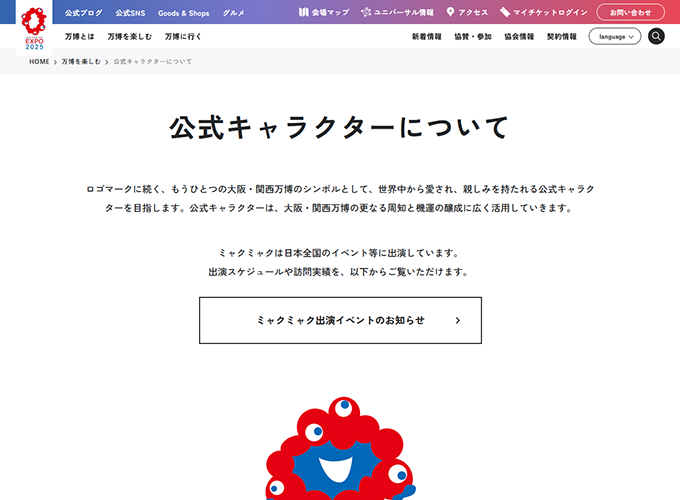The width and height of the screenshot is (680, 500).
Task: Open the search magnifier icon
Action: click(656, 36)
